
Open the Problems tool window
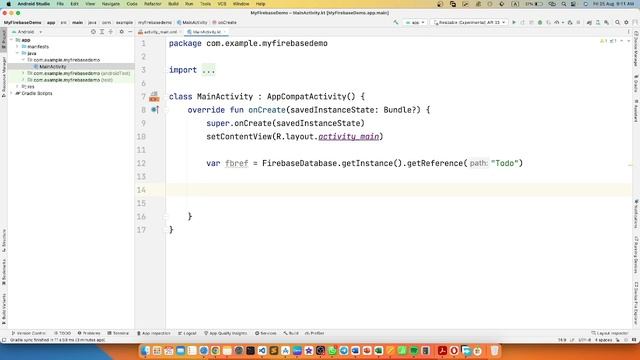tap(89, 333)
